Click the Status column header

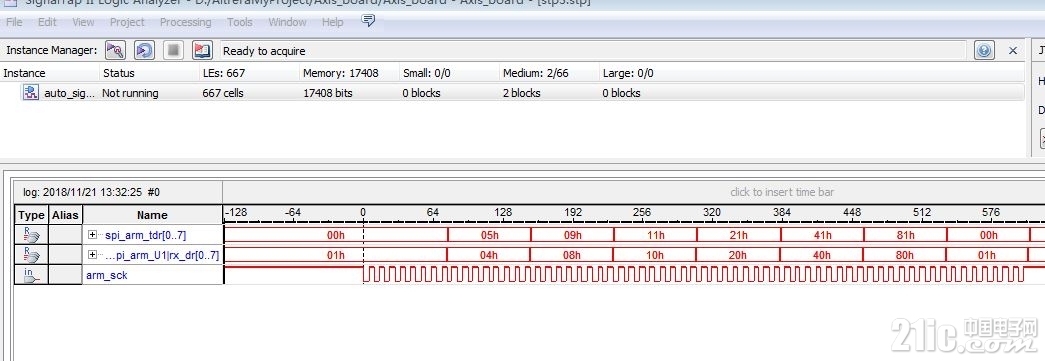(x=119, y=73)
